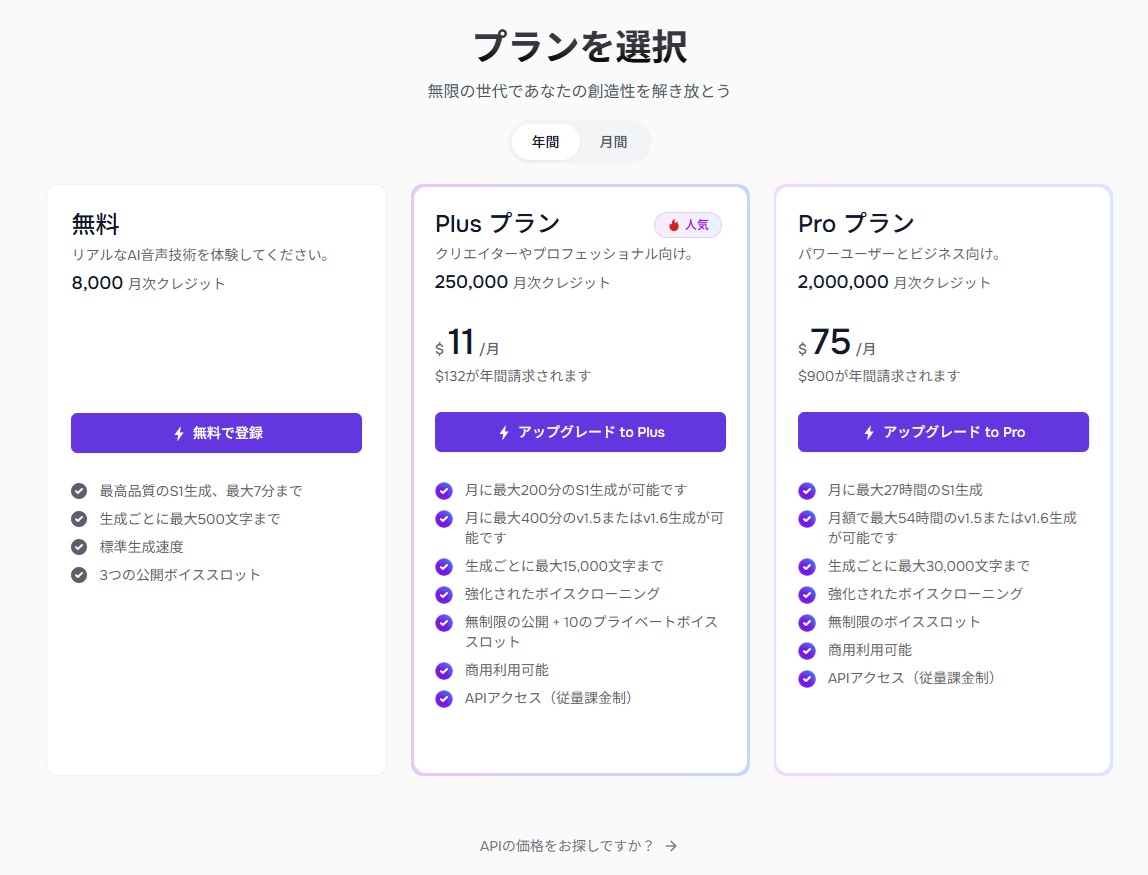Click checkmark beside 月に最大27時間のS1生成
This screenshot has height=875, width=1148.
pos(807,491)
